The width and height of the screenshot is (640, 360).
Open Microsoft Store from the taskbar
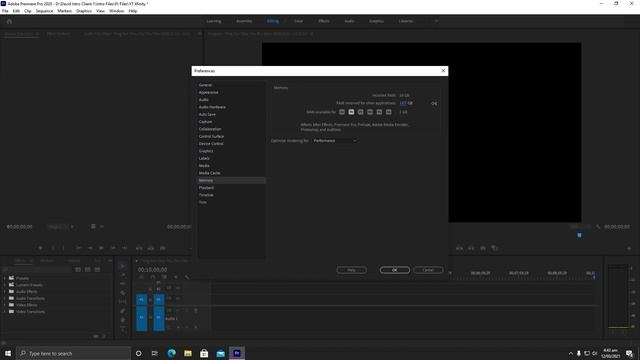(204, 353)
